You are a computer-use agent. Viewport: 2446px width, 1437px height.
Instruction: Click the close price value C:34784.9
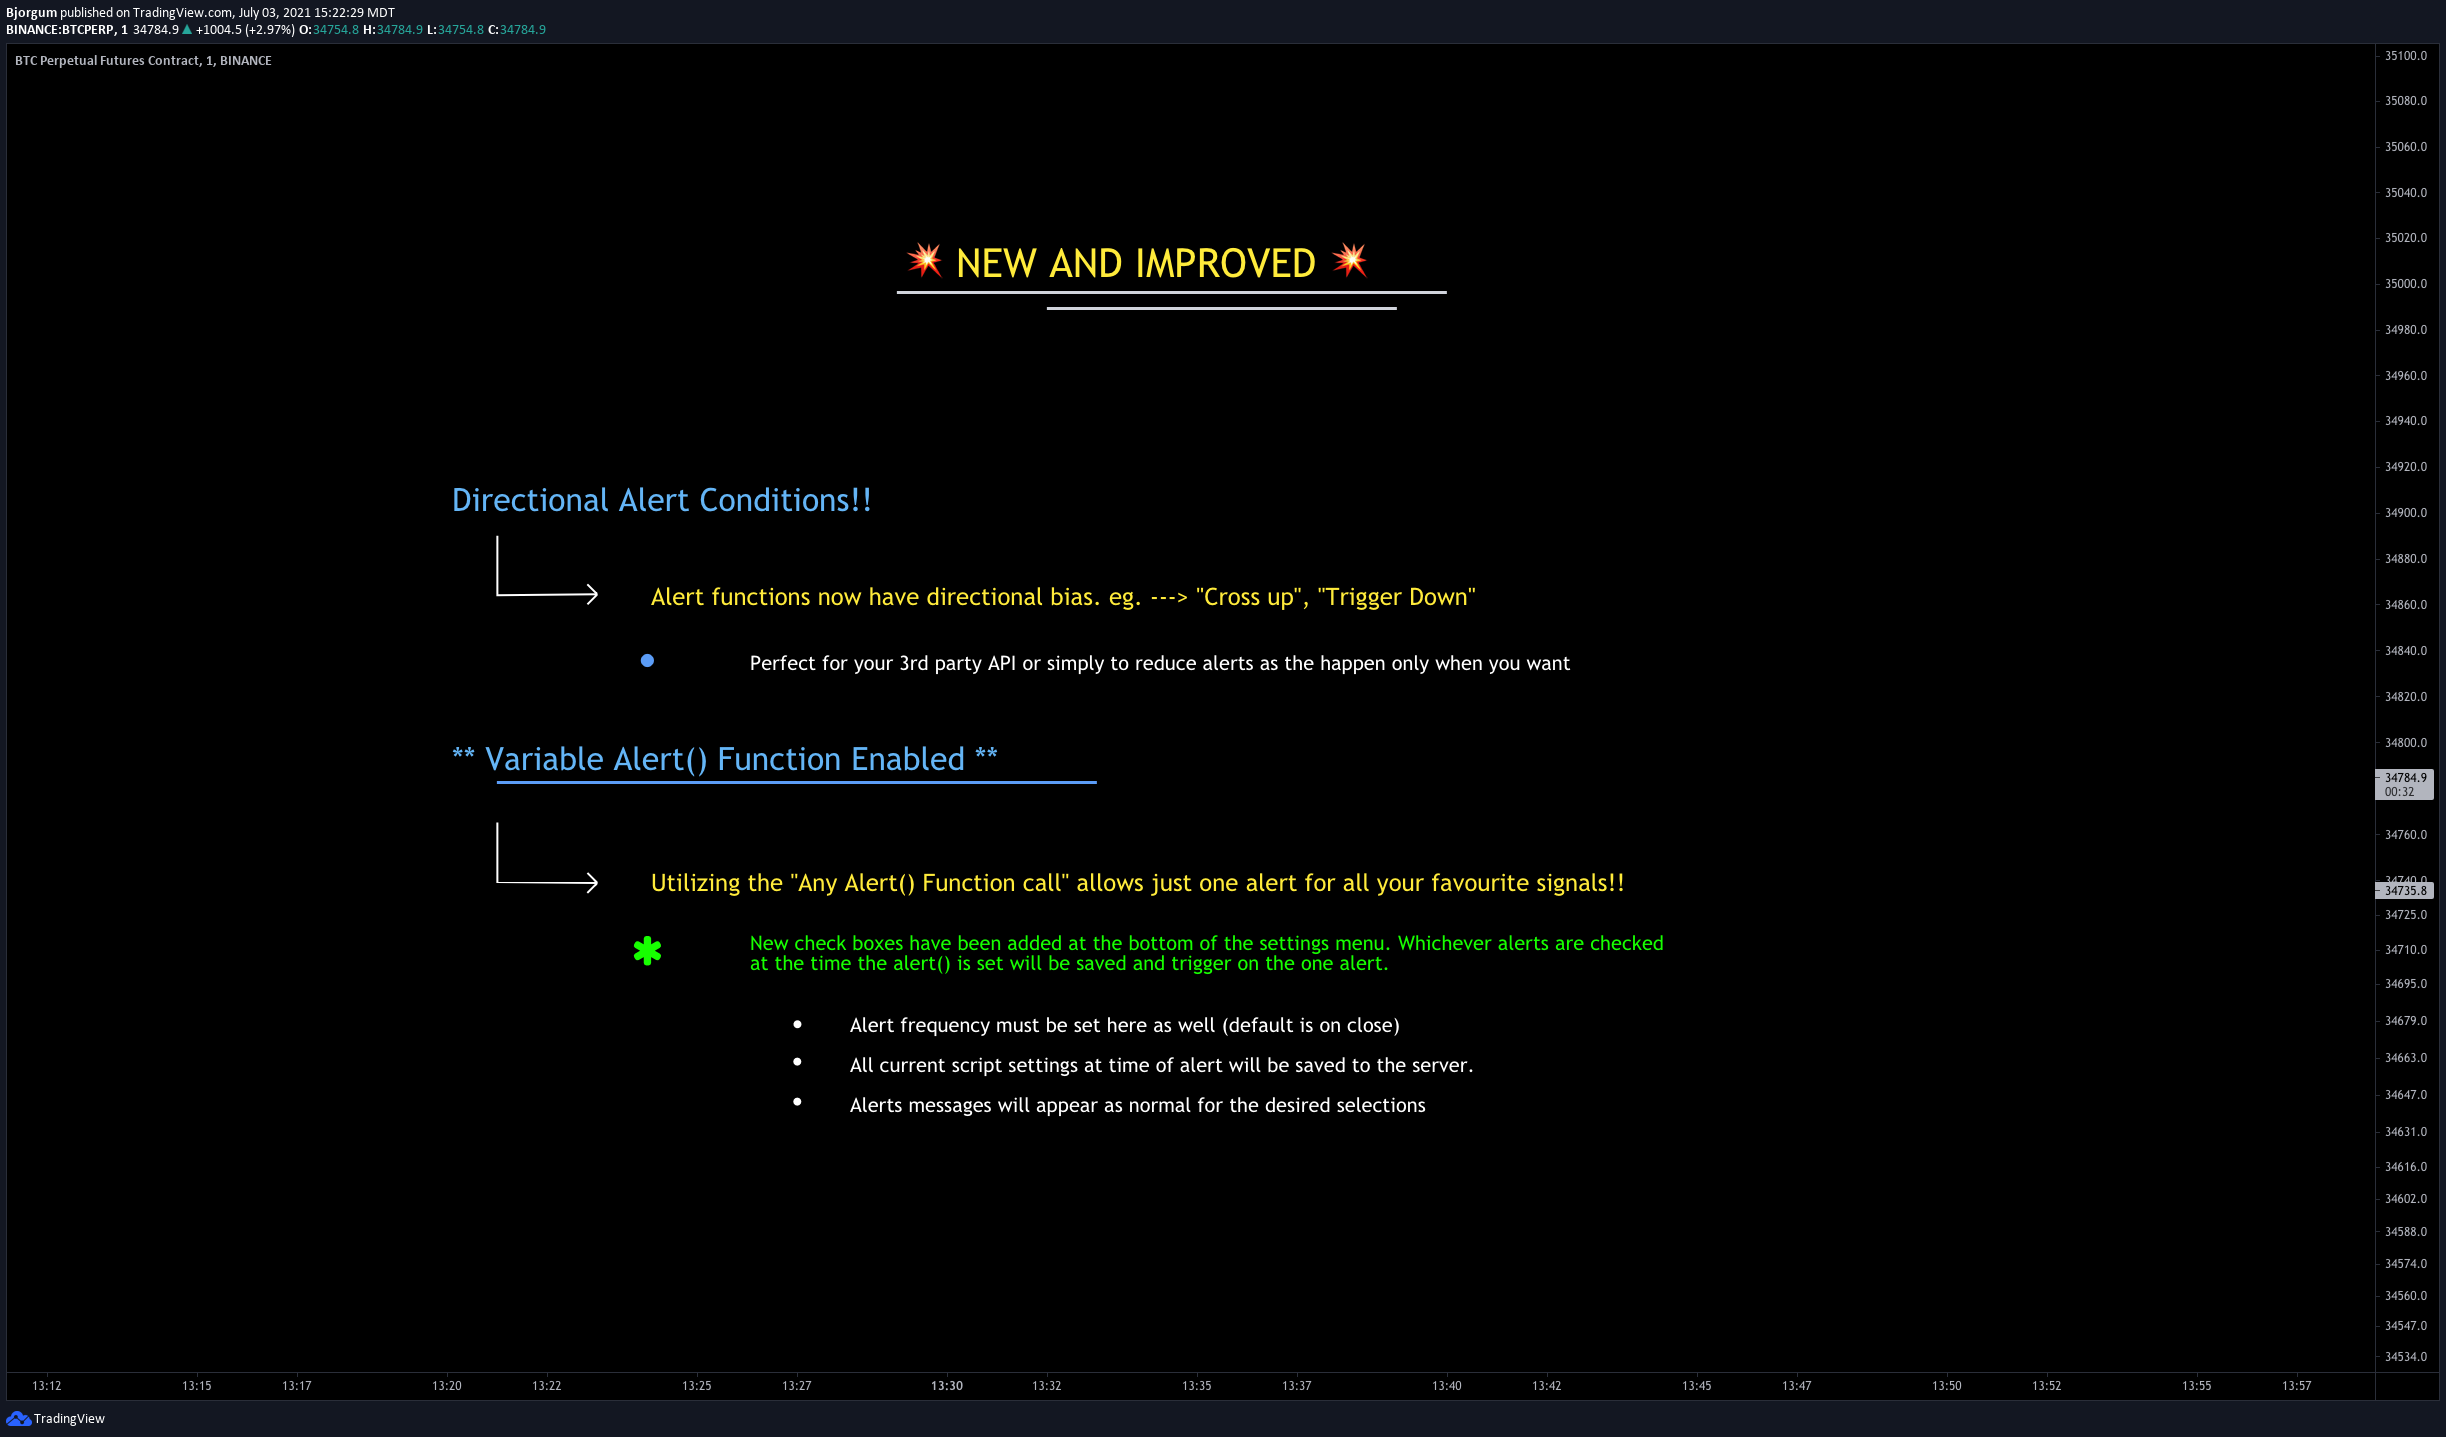(517, 30)
